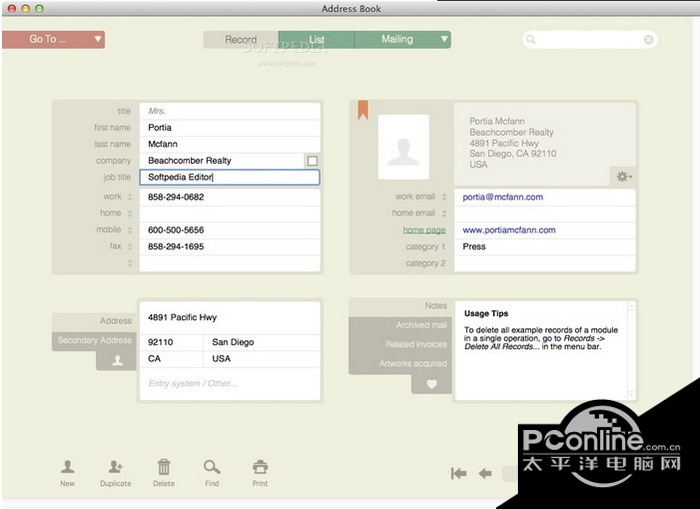Toggle the checkbox beside Beachcomber Realty
The image size is (700, 509).
312,161
